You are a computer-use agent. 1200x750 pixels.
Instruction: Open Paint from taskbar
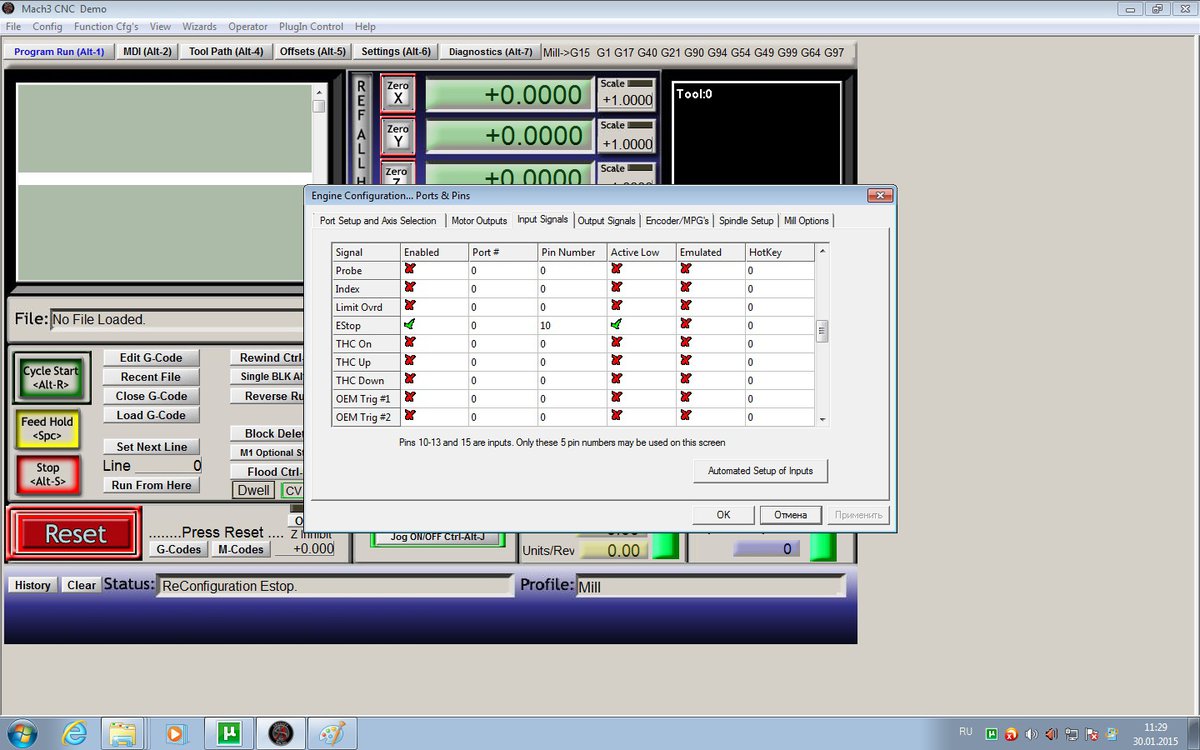pos(331,733)
